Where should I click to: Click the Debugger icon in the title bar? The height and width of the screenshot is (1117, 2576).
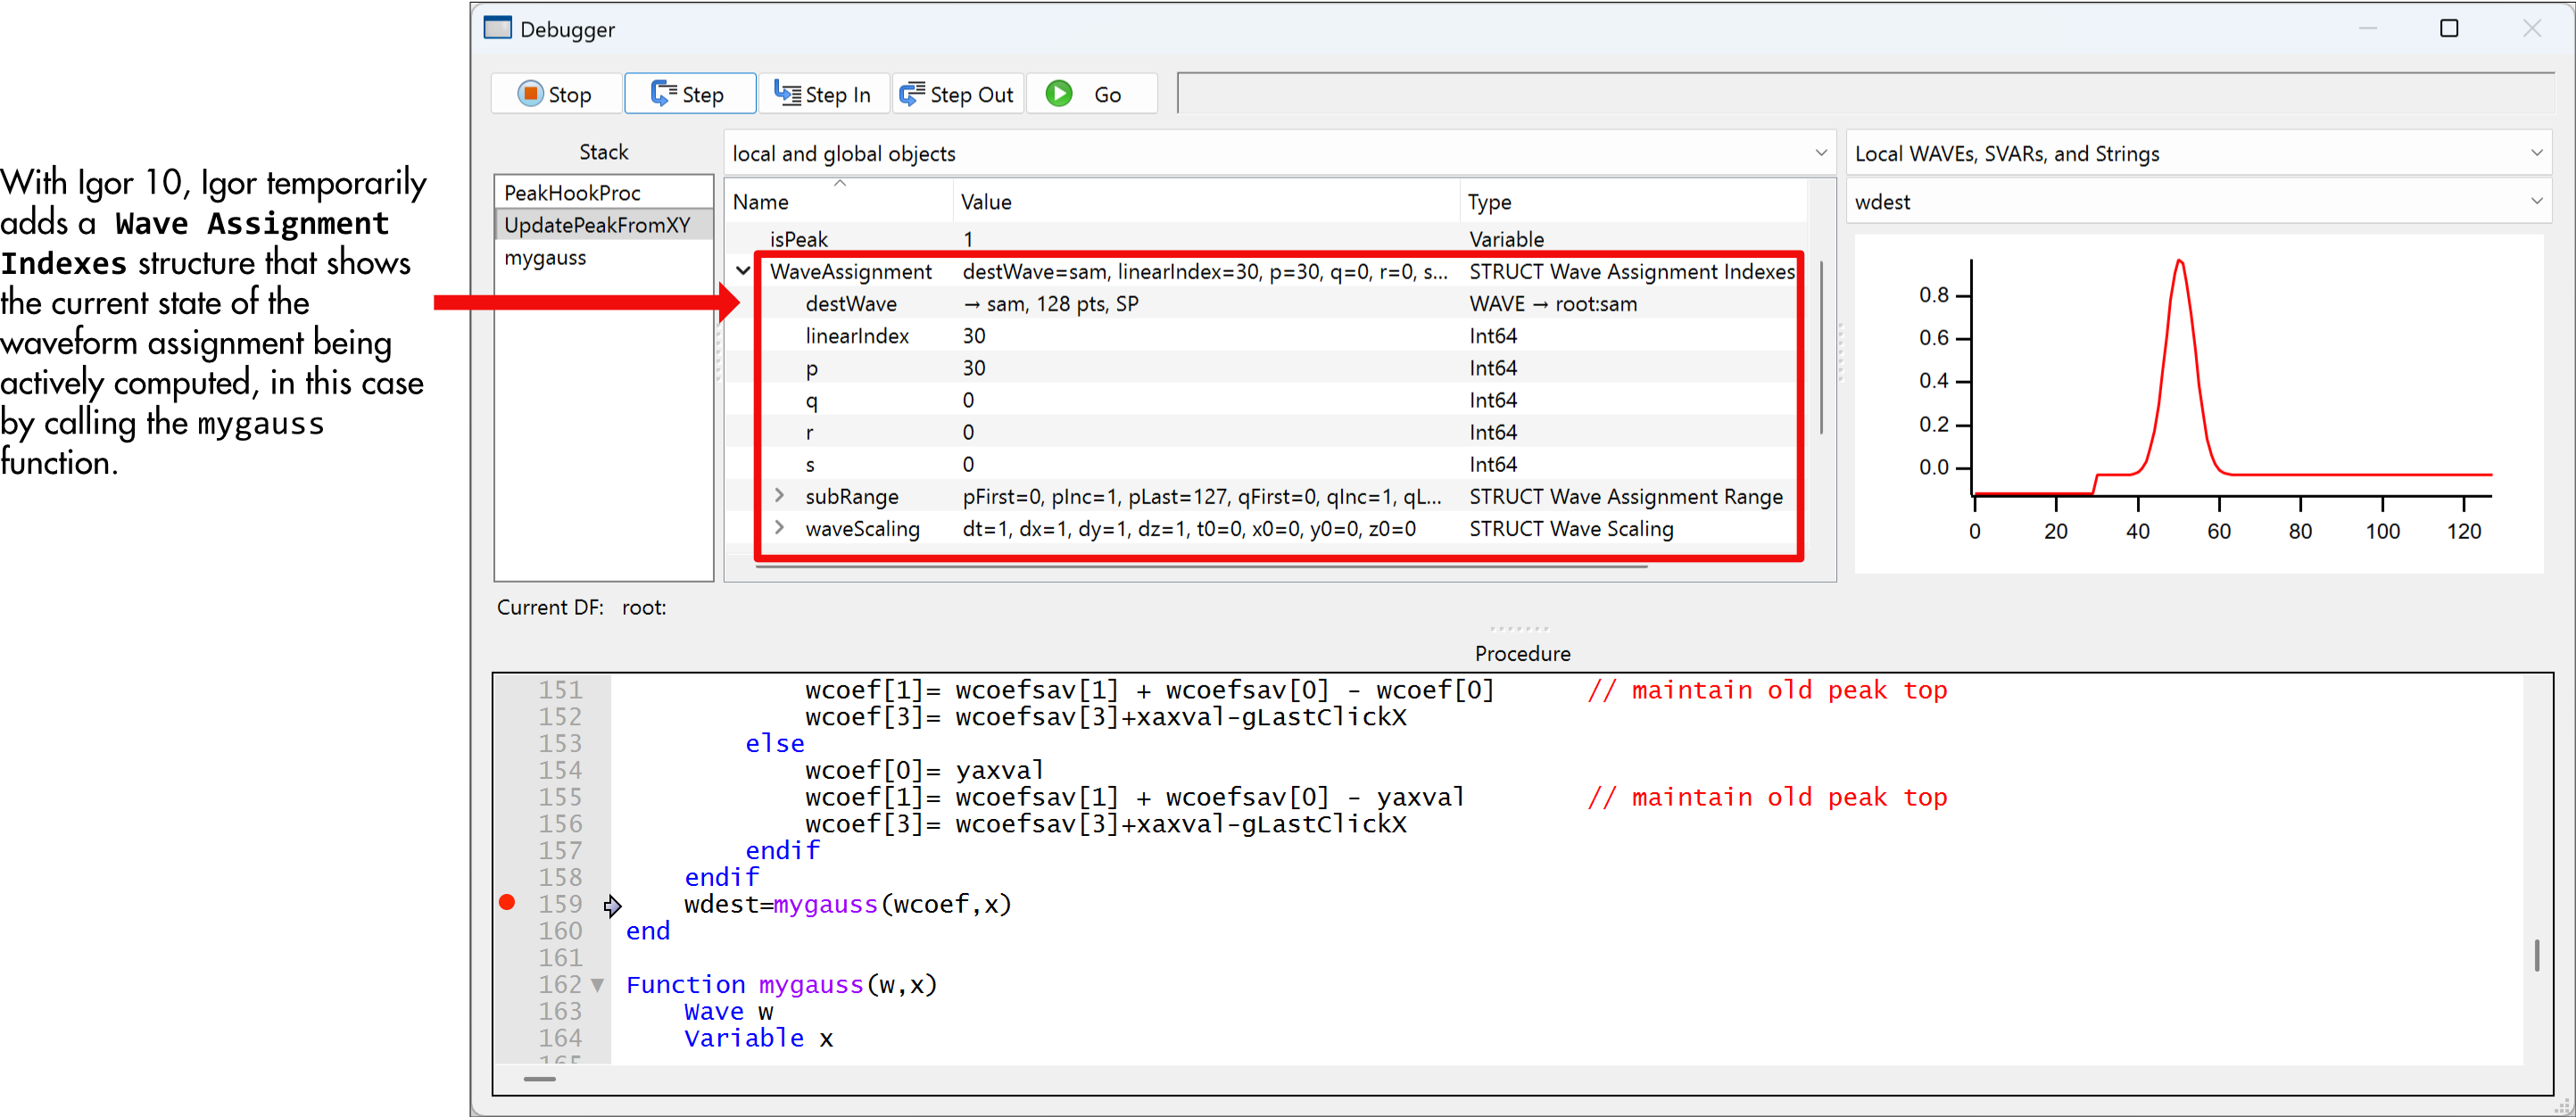pos(497,28)
